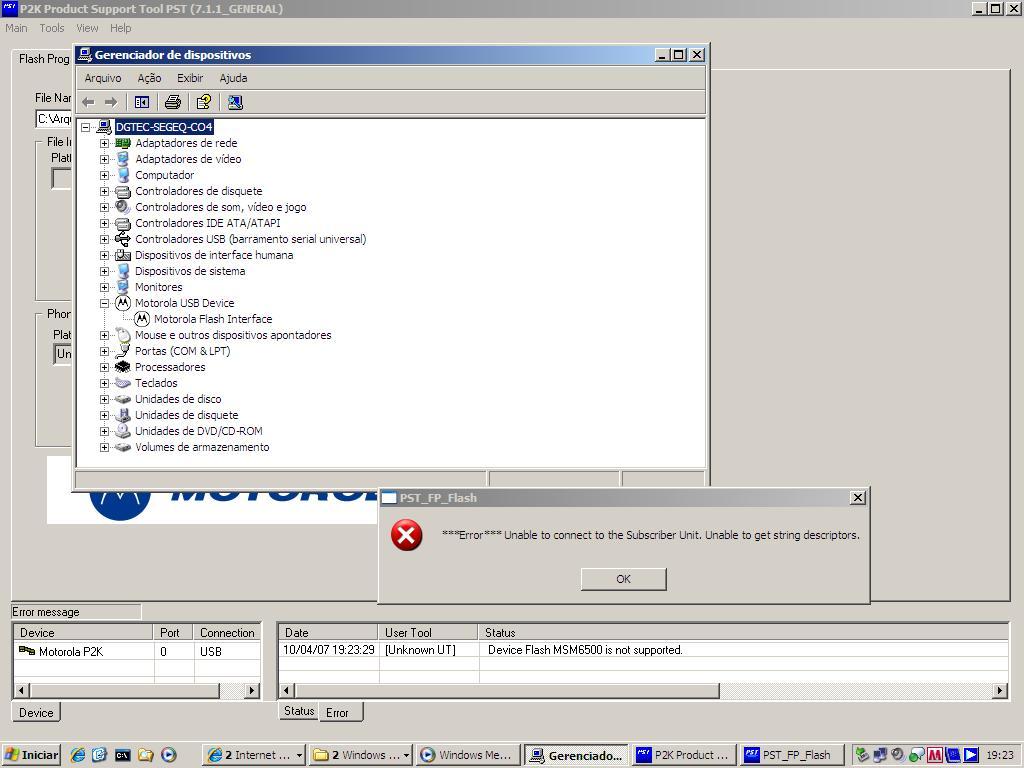Expand Adaptadores de vídeo

(104, 159)
